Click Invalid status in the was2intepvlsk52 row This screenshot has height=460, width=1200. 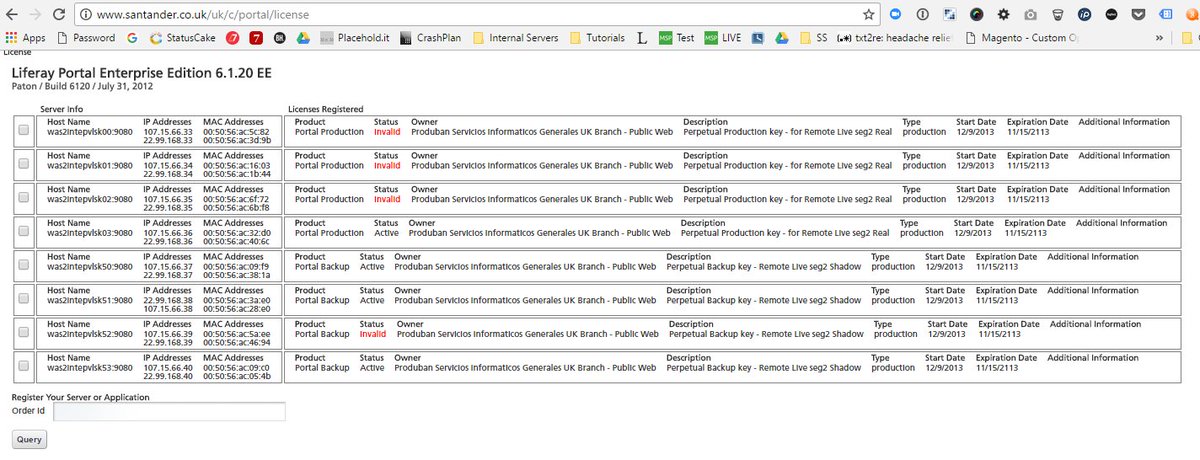coord(373,334)
